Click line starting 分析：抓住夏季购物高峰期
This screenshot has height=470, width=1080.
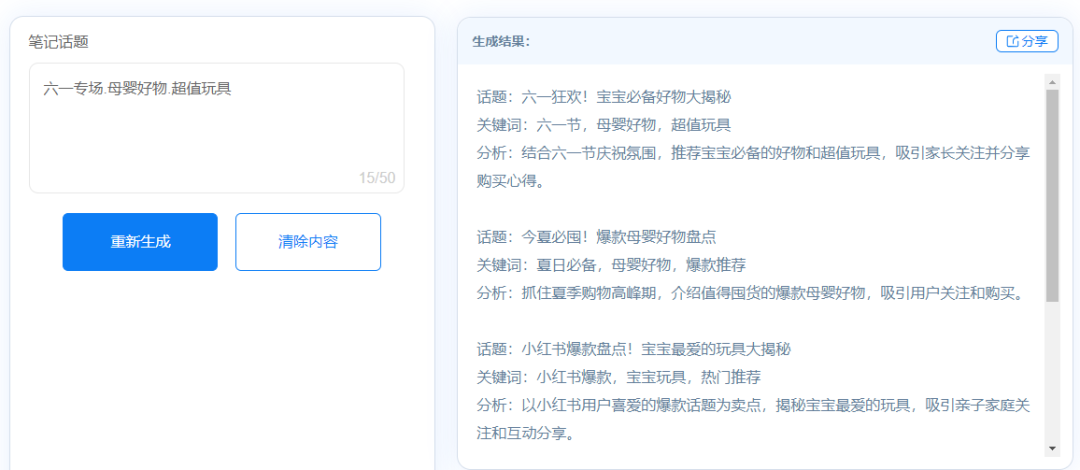point(751,294)
